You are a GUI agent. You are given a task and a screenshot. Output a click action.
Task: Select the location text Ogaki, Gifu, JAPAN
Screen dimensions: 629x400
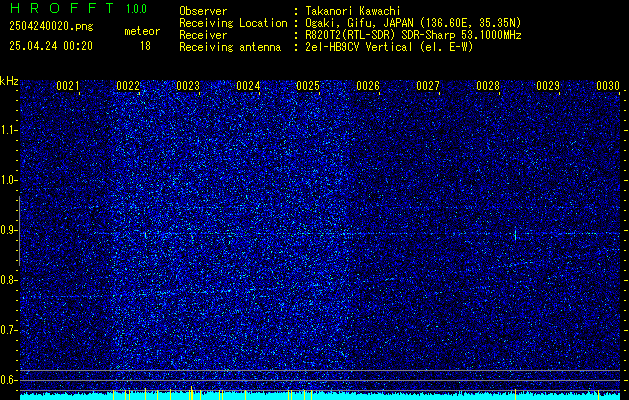point(358,23)
